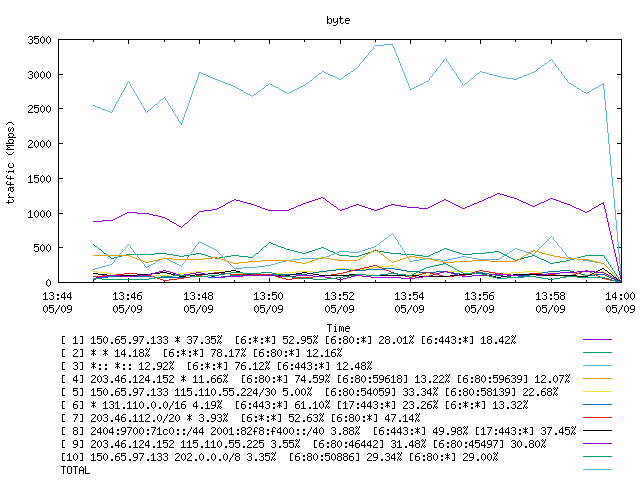The image size is (640, 480).
Task: Click the x-axis time label 13:58
Action: pos(550,296)
